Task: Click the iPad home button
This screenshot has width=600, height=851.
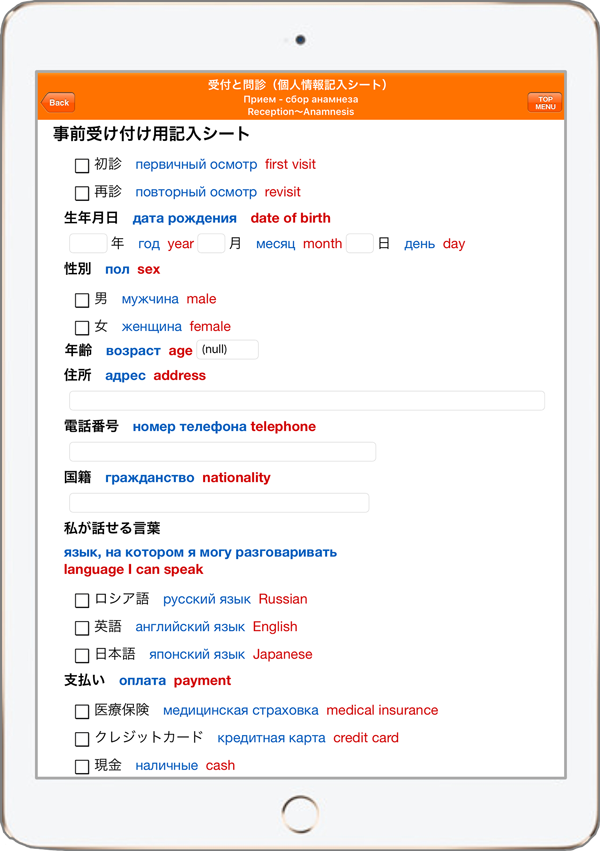Action: pos(300,814)
